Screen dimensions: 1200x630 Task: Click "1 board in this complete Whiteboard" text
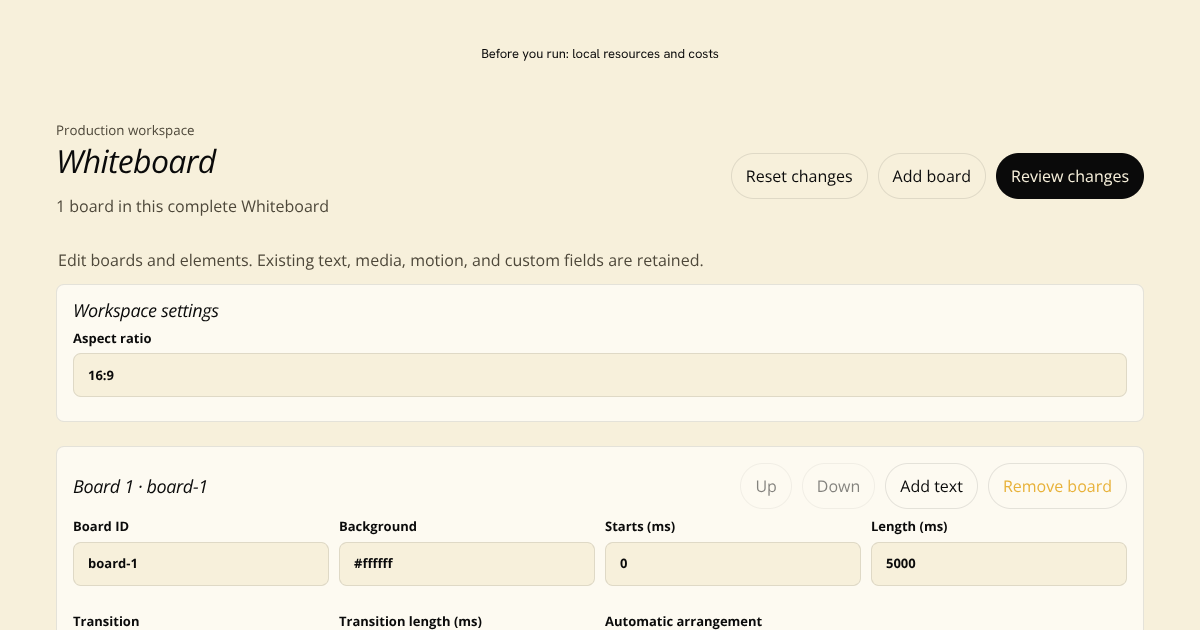coord(192,206)
